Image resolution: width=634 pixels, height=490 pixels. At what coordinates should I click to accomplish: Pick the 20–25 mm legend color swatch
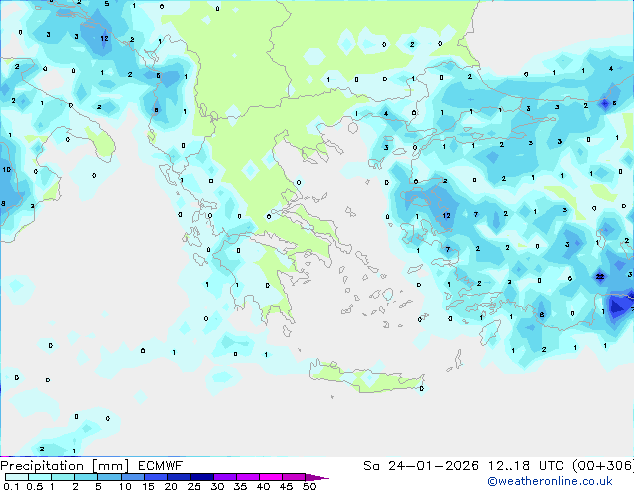pos(178,477)
